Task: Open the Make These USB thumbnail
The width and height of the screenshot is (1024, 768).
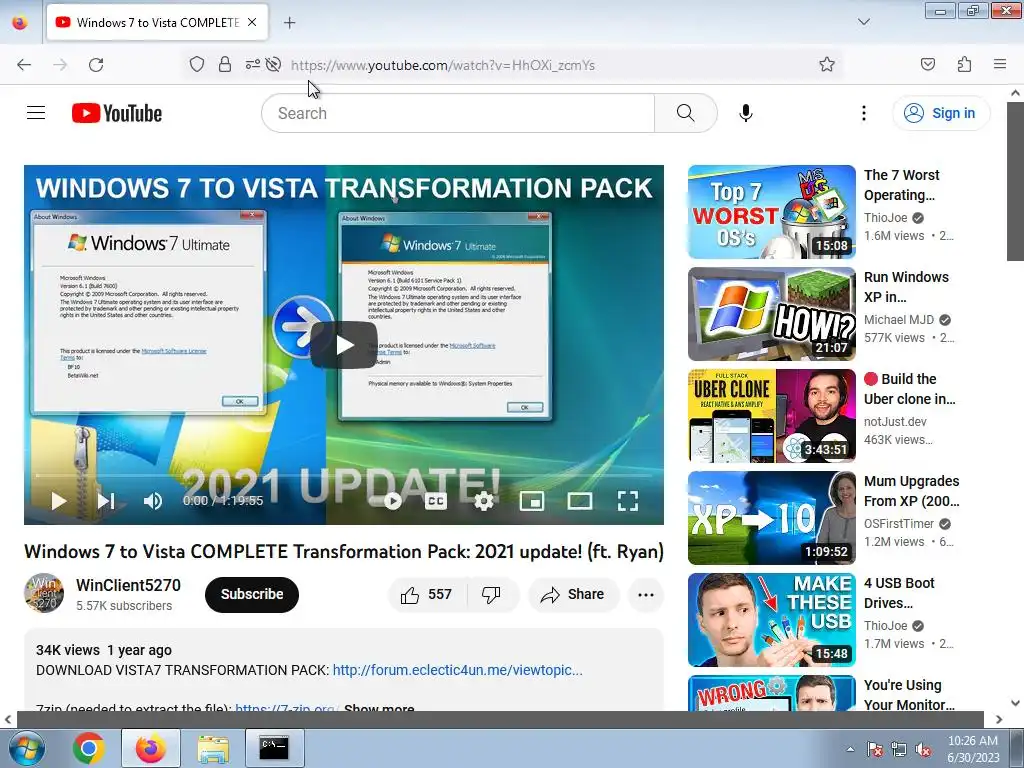Action: click(771, 620)
